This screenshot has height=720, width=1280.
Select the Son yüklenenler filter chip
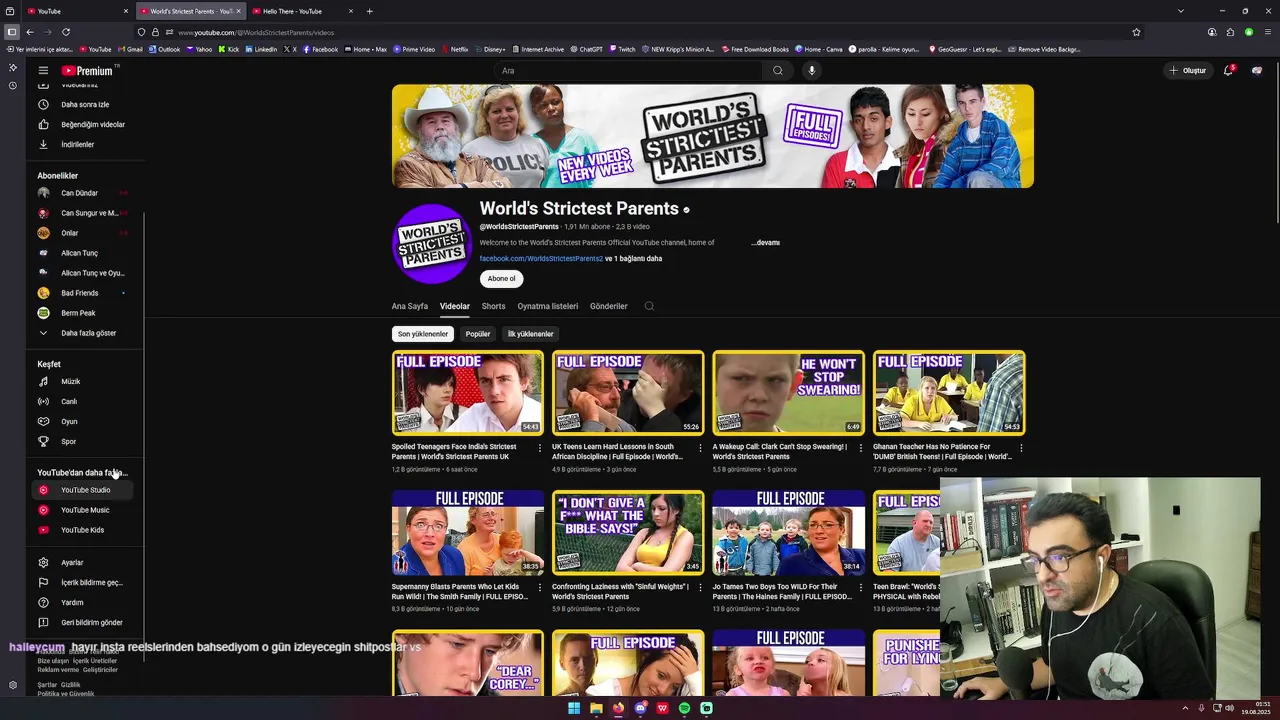(423, 334)
